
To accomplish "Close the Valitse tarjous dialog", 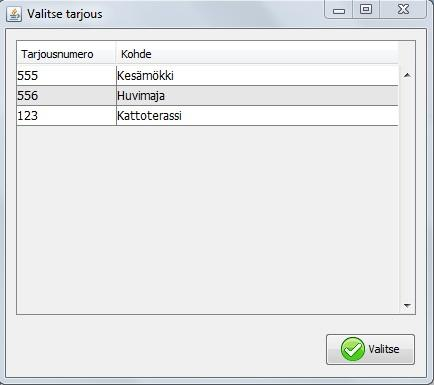I will [x=403, y=9].
